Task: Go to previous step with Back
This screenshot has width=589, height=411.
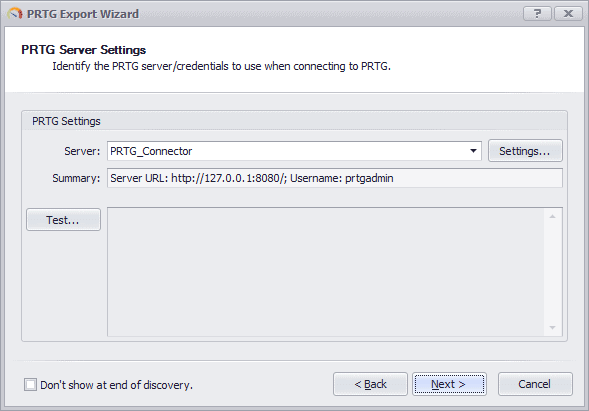Action: click(370, 384)
